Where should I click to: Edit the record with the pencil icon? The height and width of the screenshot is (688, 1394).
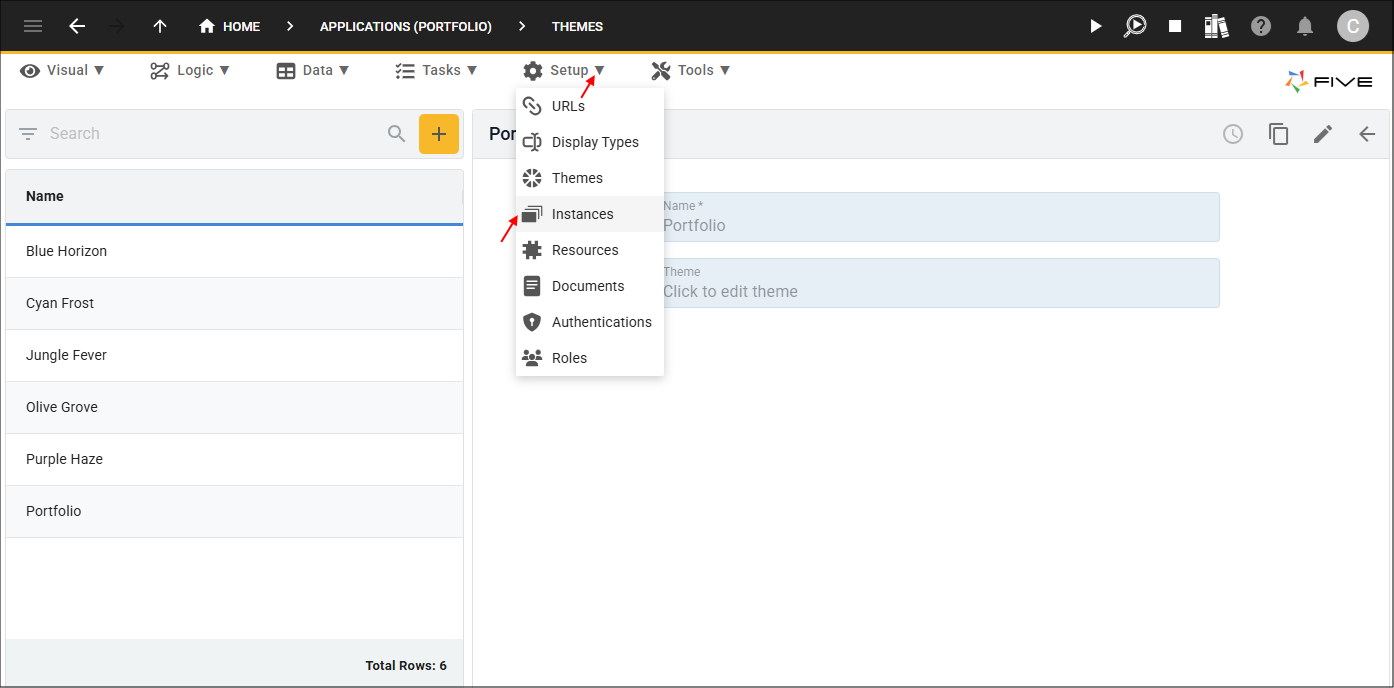[1323, 134]
